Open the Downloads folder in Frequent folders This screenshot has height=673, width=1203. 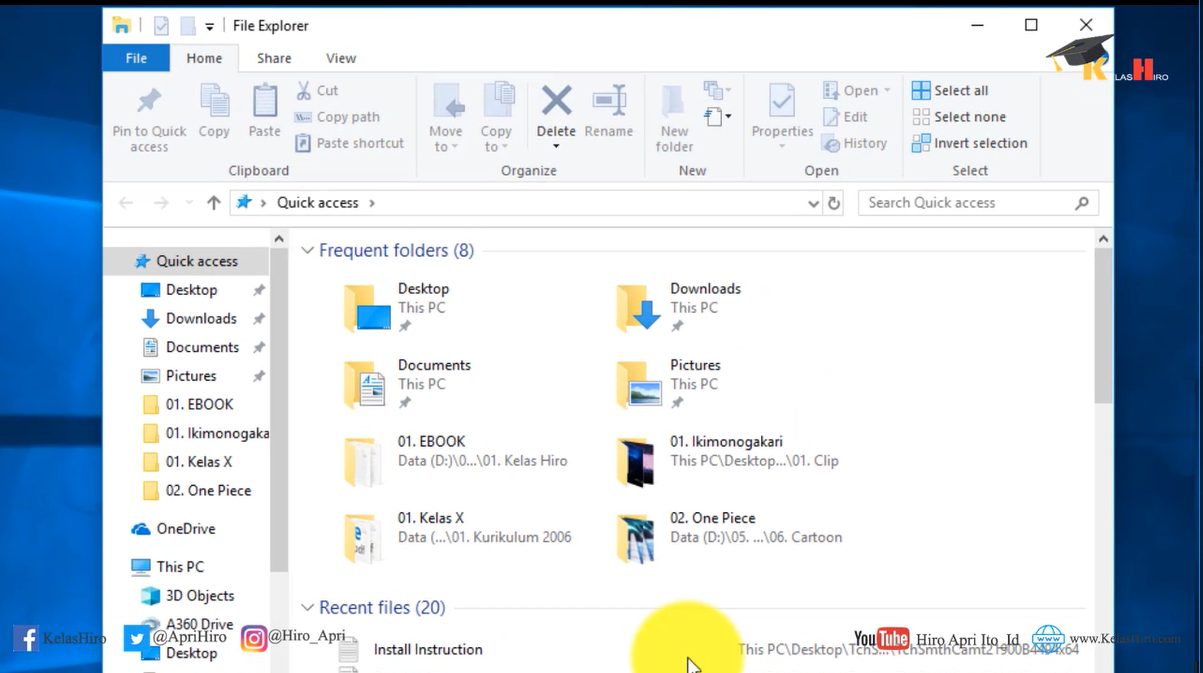[x=678, y=307]
